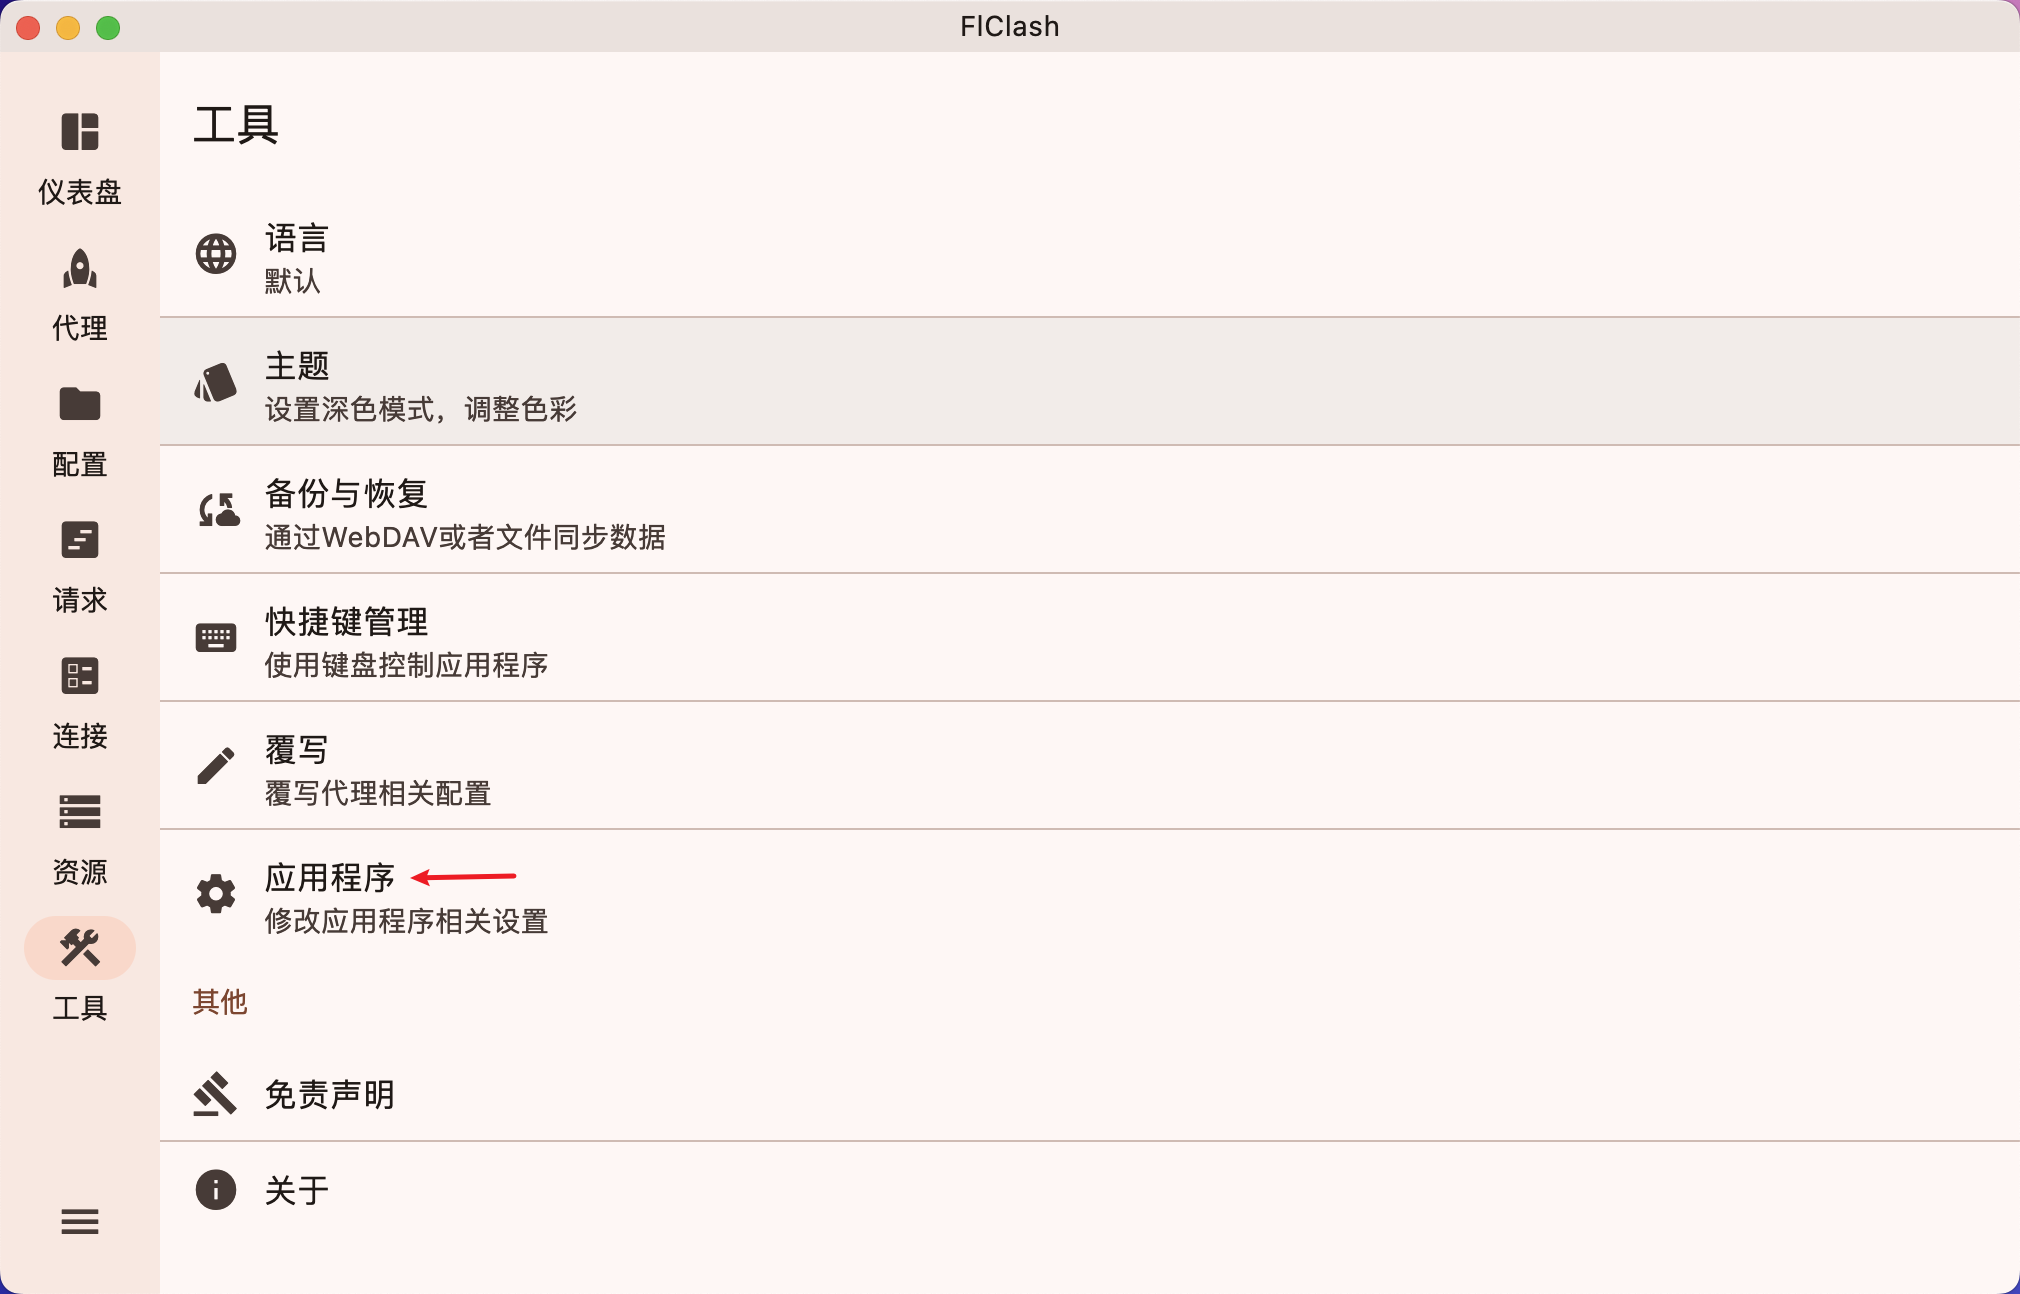
Task: Select the 语言 language option showing 默认
Action: [x=1090, y=254]
